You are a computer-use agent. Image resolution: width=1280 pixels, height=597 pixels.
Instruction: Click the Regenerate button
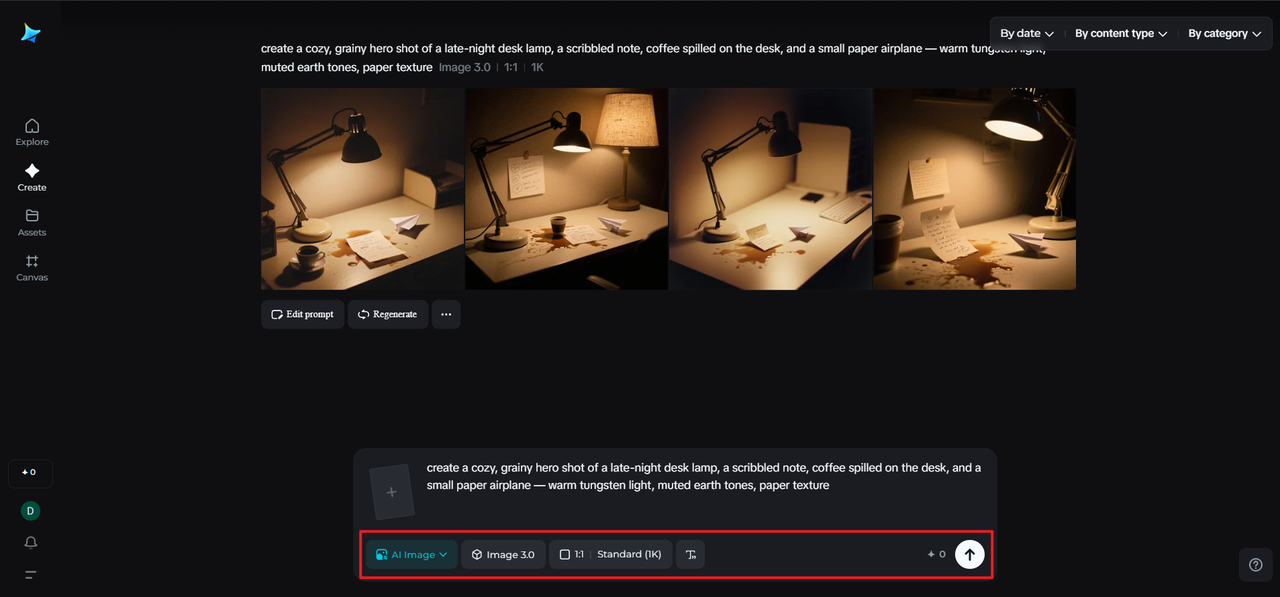pos(388,314)
